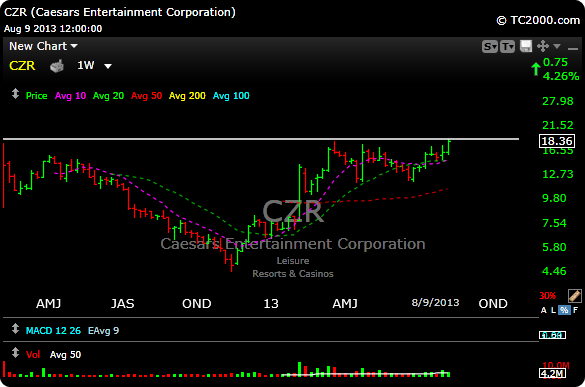Select the Avg 20 moving average label
Image resolution: width=585 pixels, height=387 pixels.
tap(109, 96)
